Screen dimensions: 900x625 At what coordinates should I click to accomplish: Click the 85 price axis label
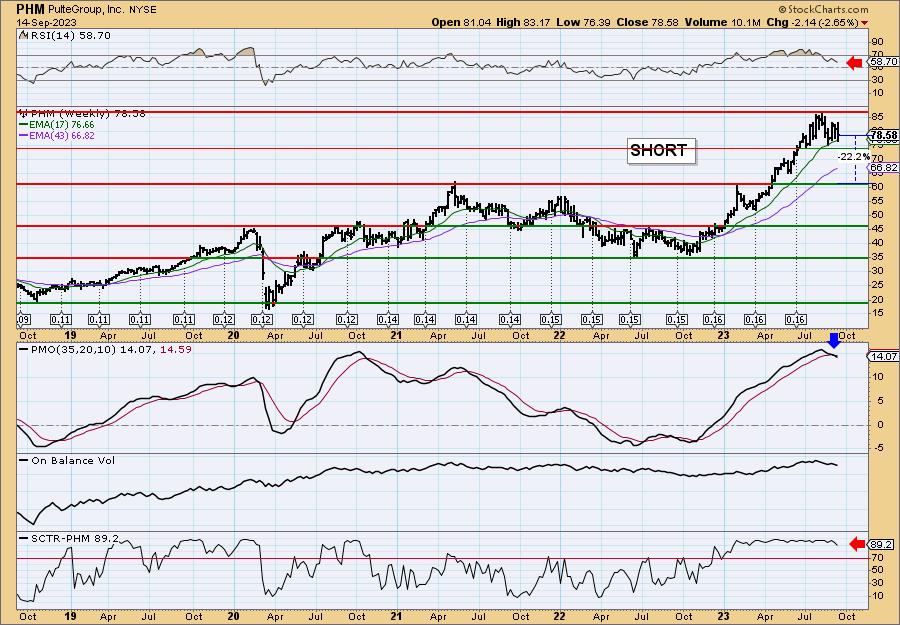pos(878,117)
